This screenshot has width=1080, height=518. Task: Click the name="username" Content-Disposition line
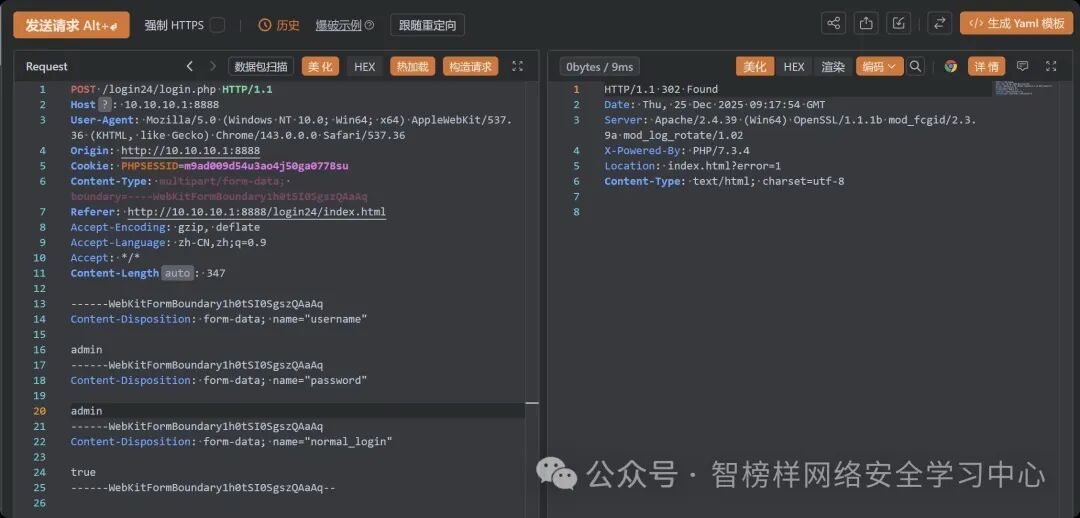click(x=219, y=319)
